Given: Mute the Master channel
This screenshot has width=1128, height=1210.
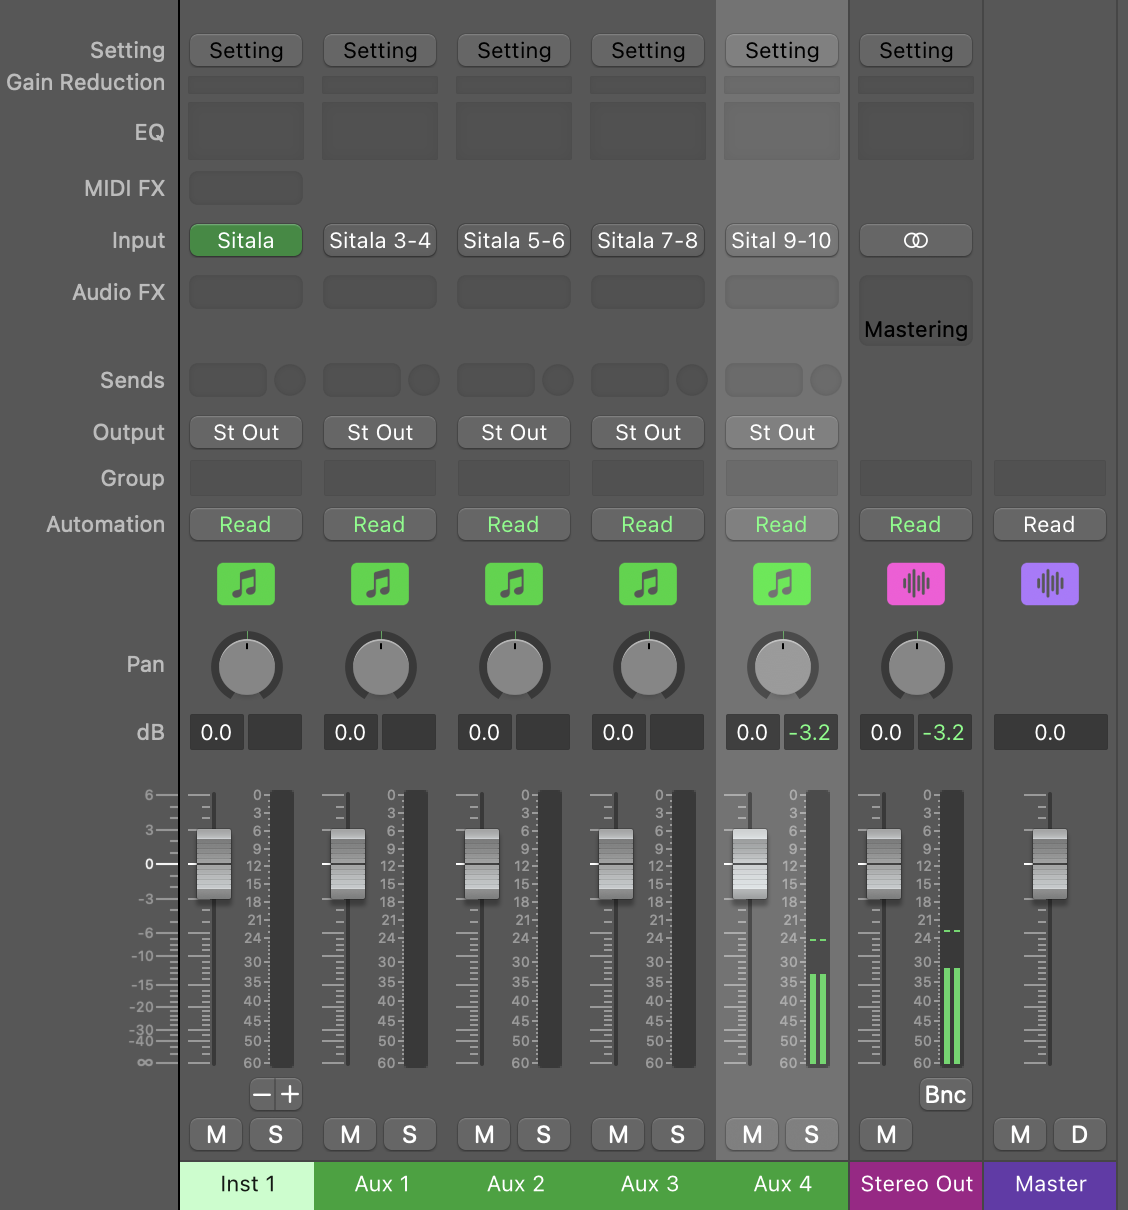Looking at the screenshot, I should coord(1020,1134).
